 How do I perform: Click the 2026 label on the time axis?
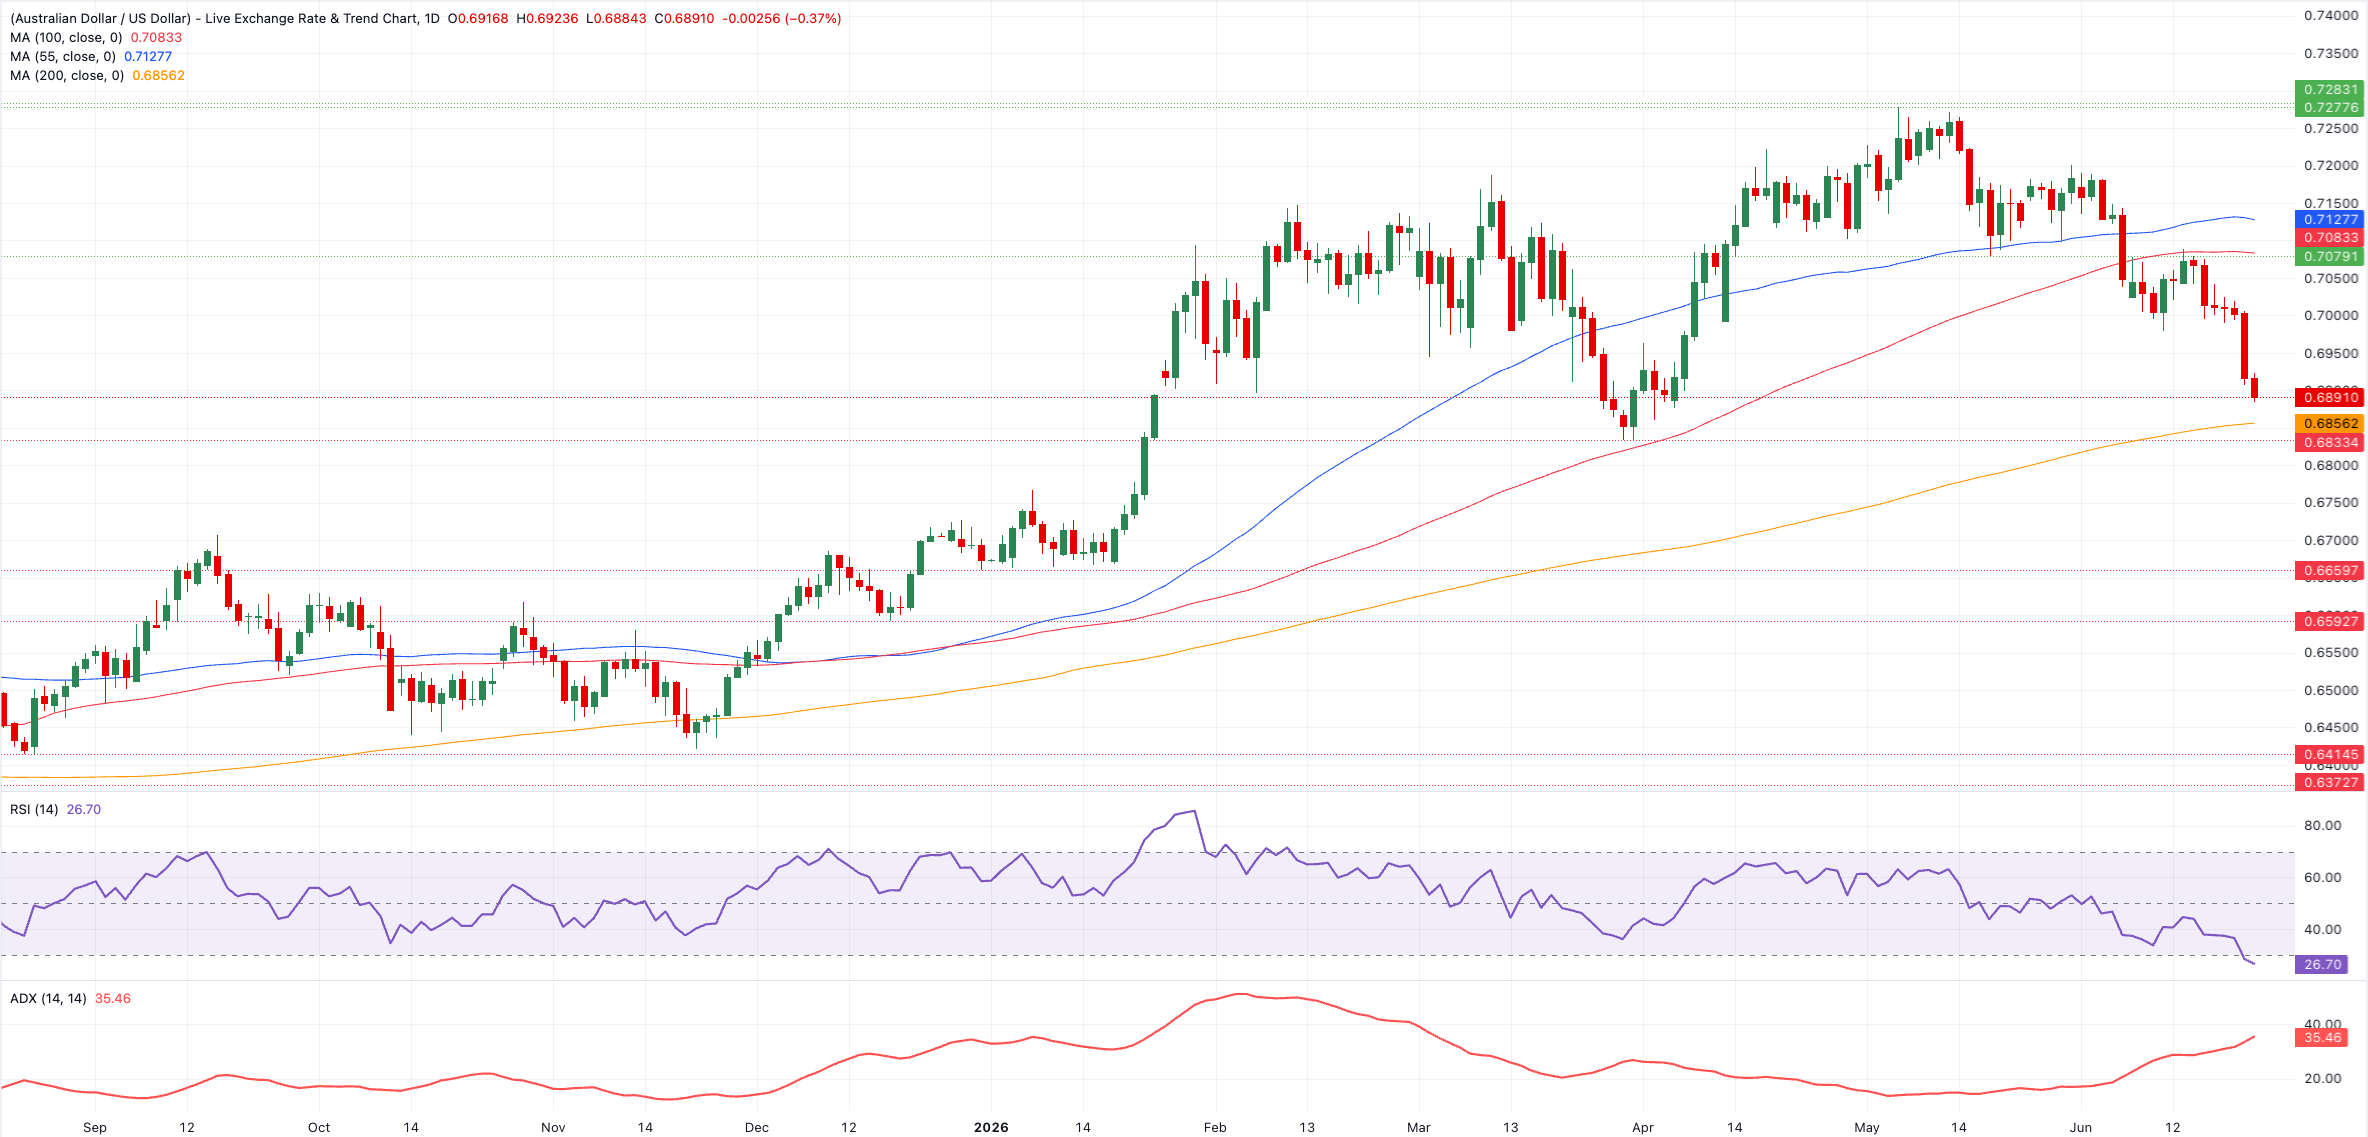click(991, 1127)
